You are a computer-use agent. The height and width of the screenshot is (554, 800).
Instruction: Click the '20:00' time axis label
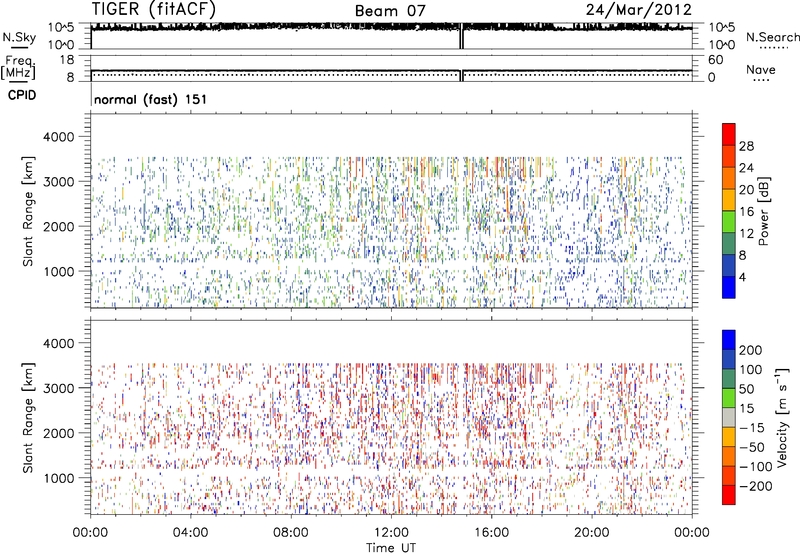(x=591, y=533)
